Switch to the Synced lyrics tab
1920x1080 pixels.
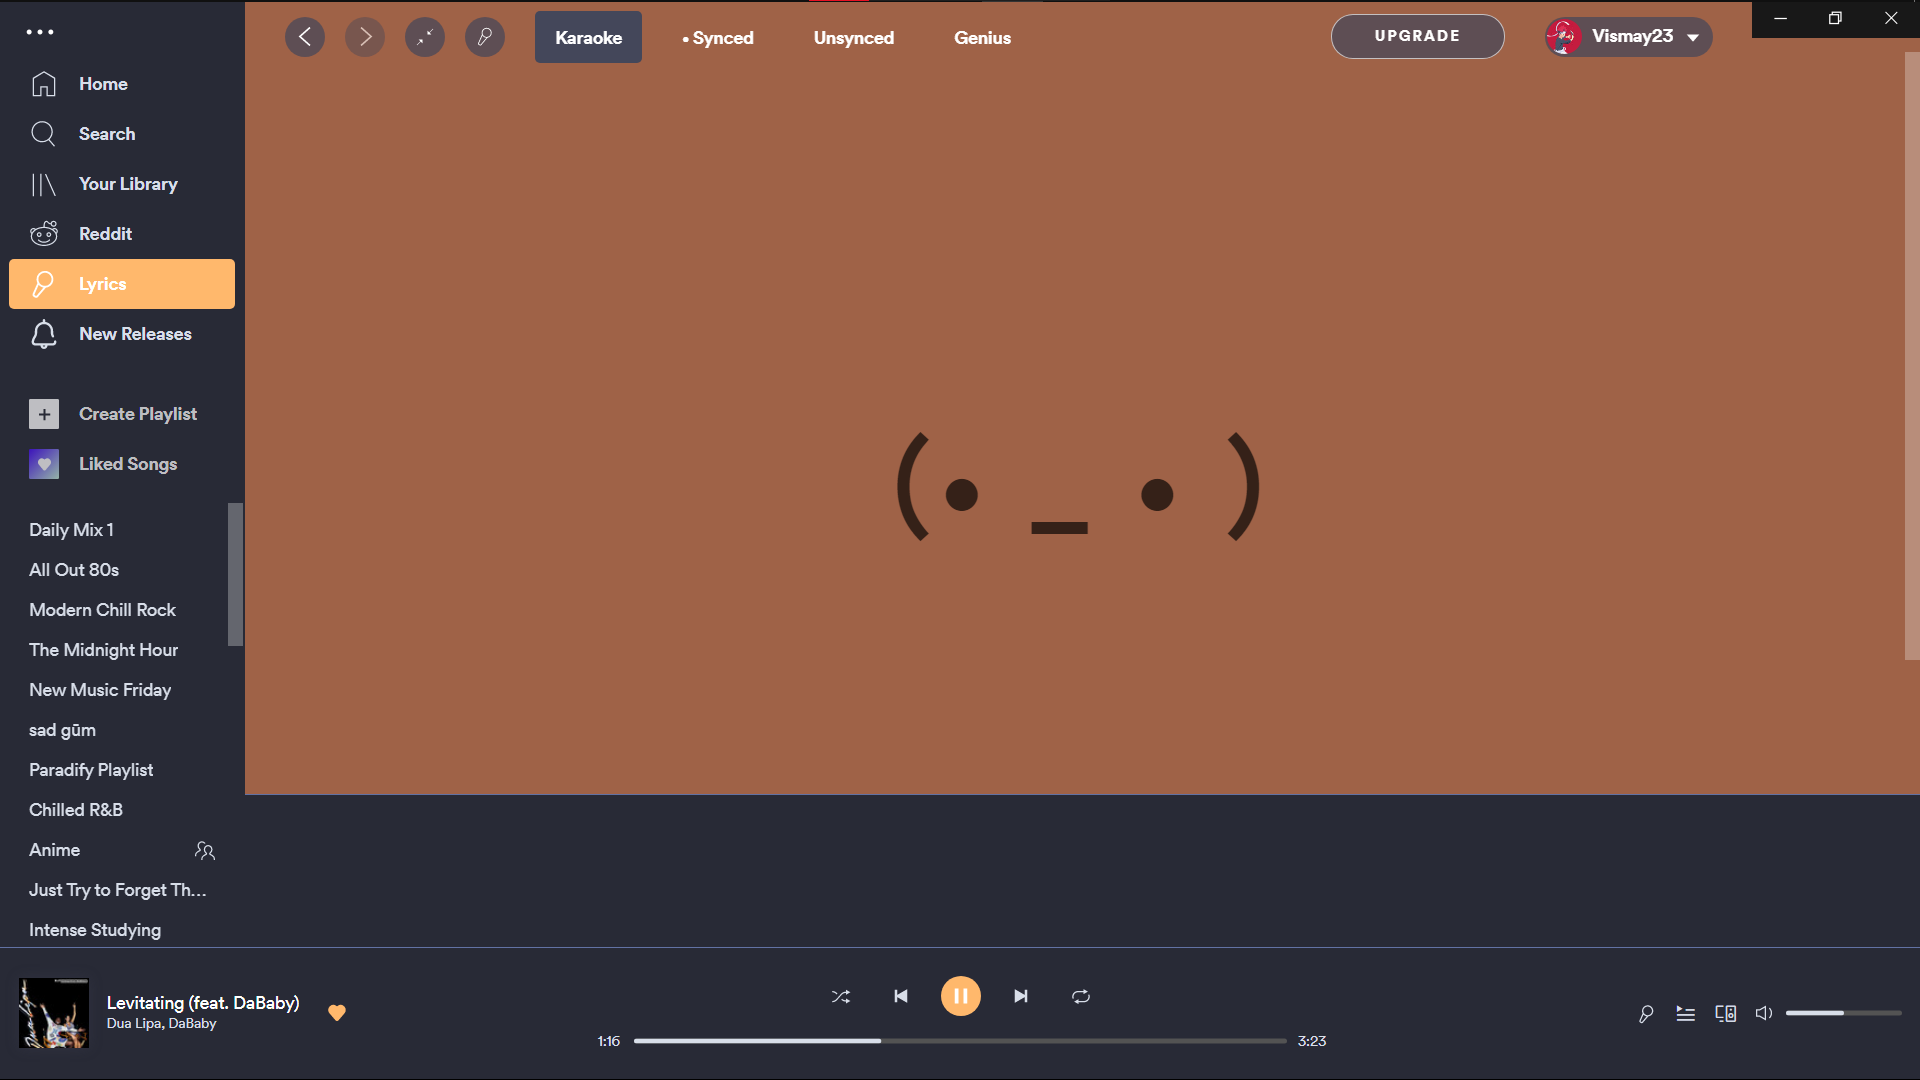[718, 37]
